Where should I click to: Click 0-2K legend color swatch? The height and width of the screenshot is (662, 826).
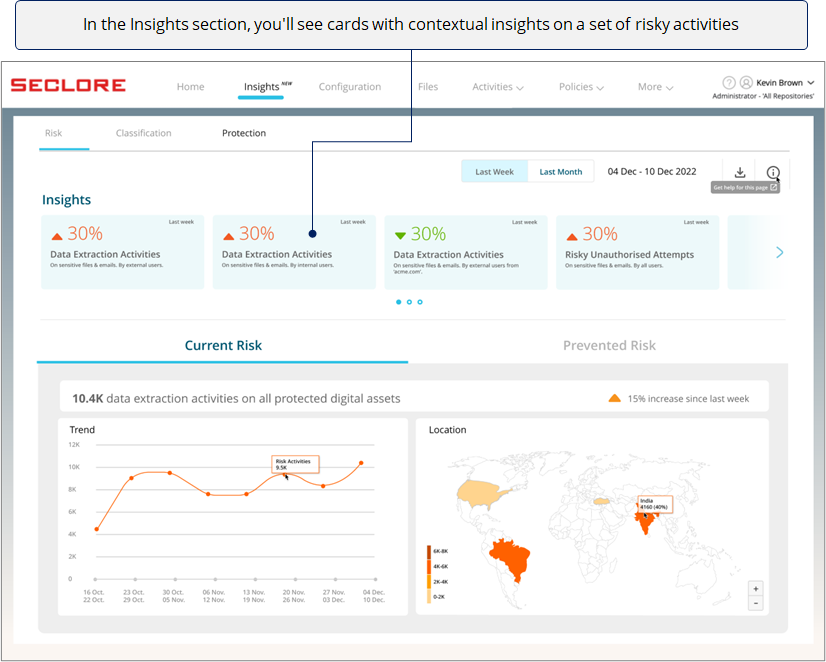pos(429,597)
